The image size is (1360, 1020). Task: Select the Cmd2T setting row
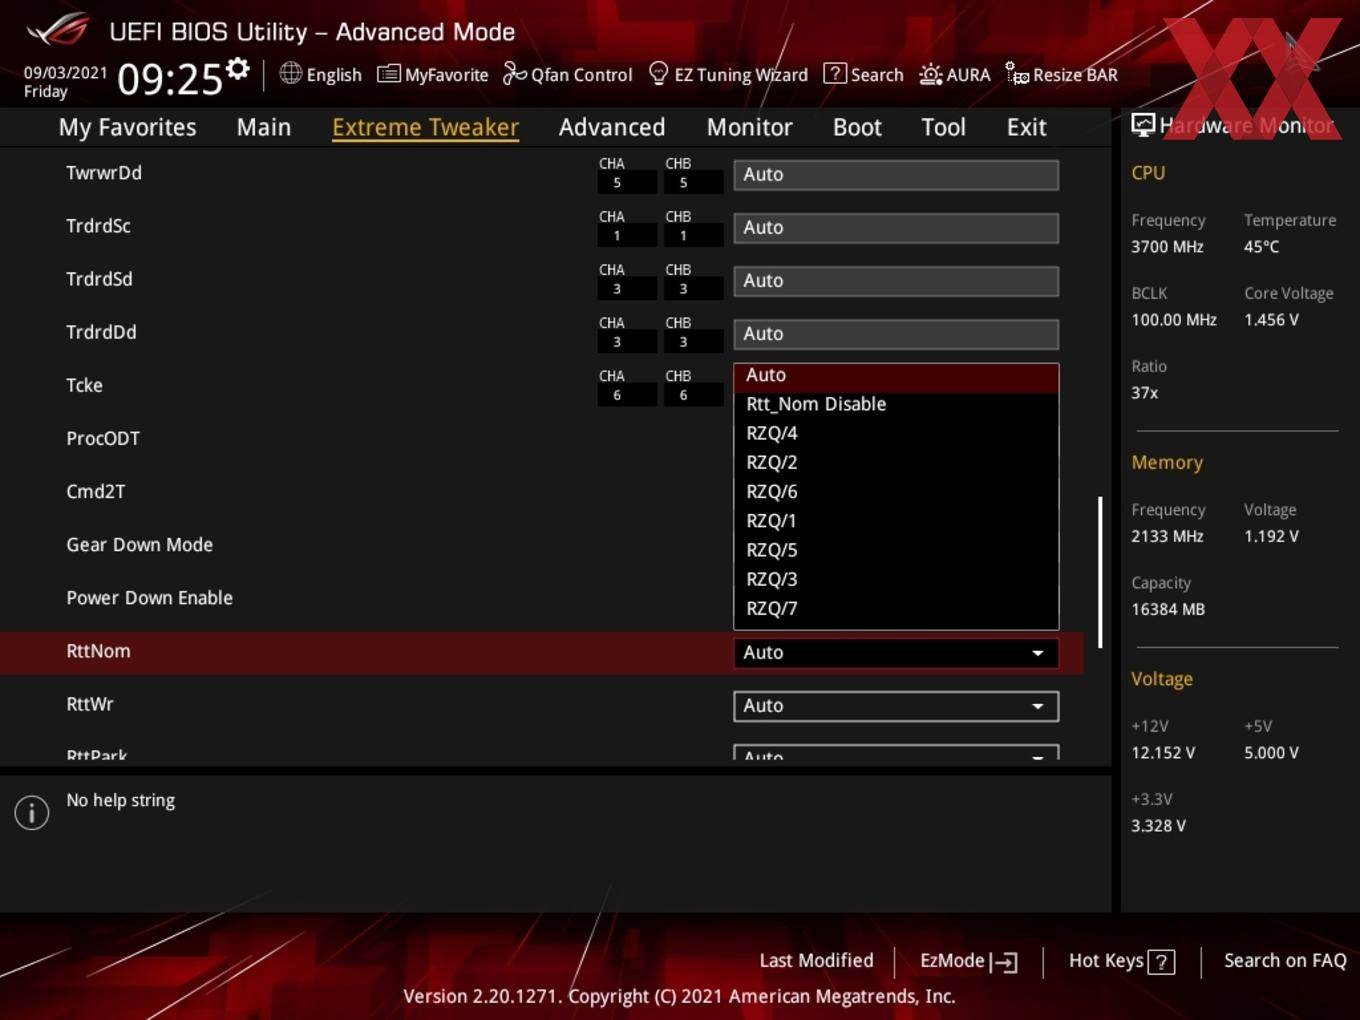pos(542,492)
